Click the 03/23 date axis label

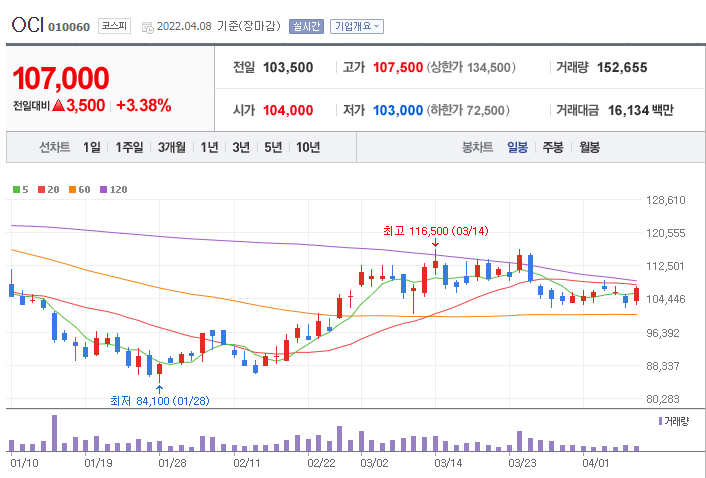tap(522, 463)
